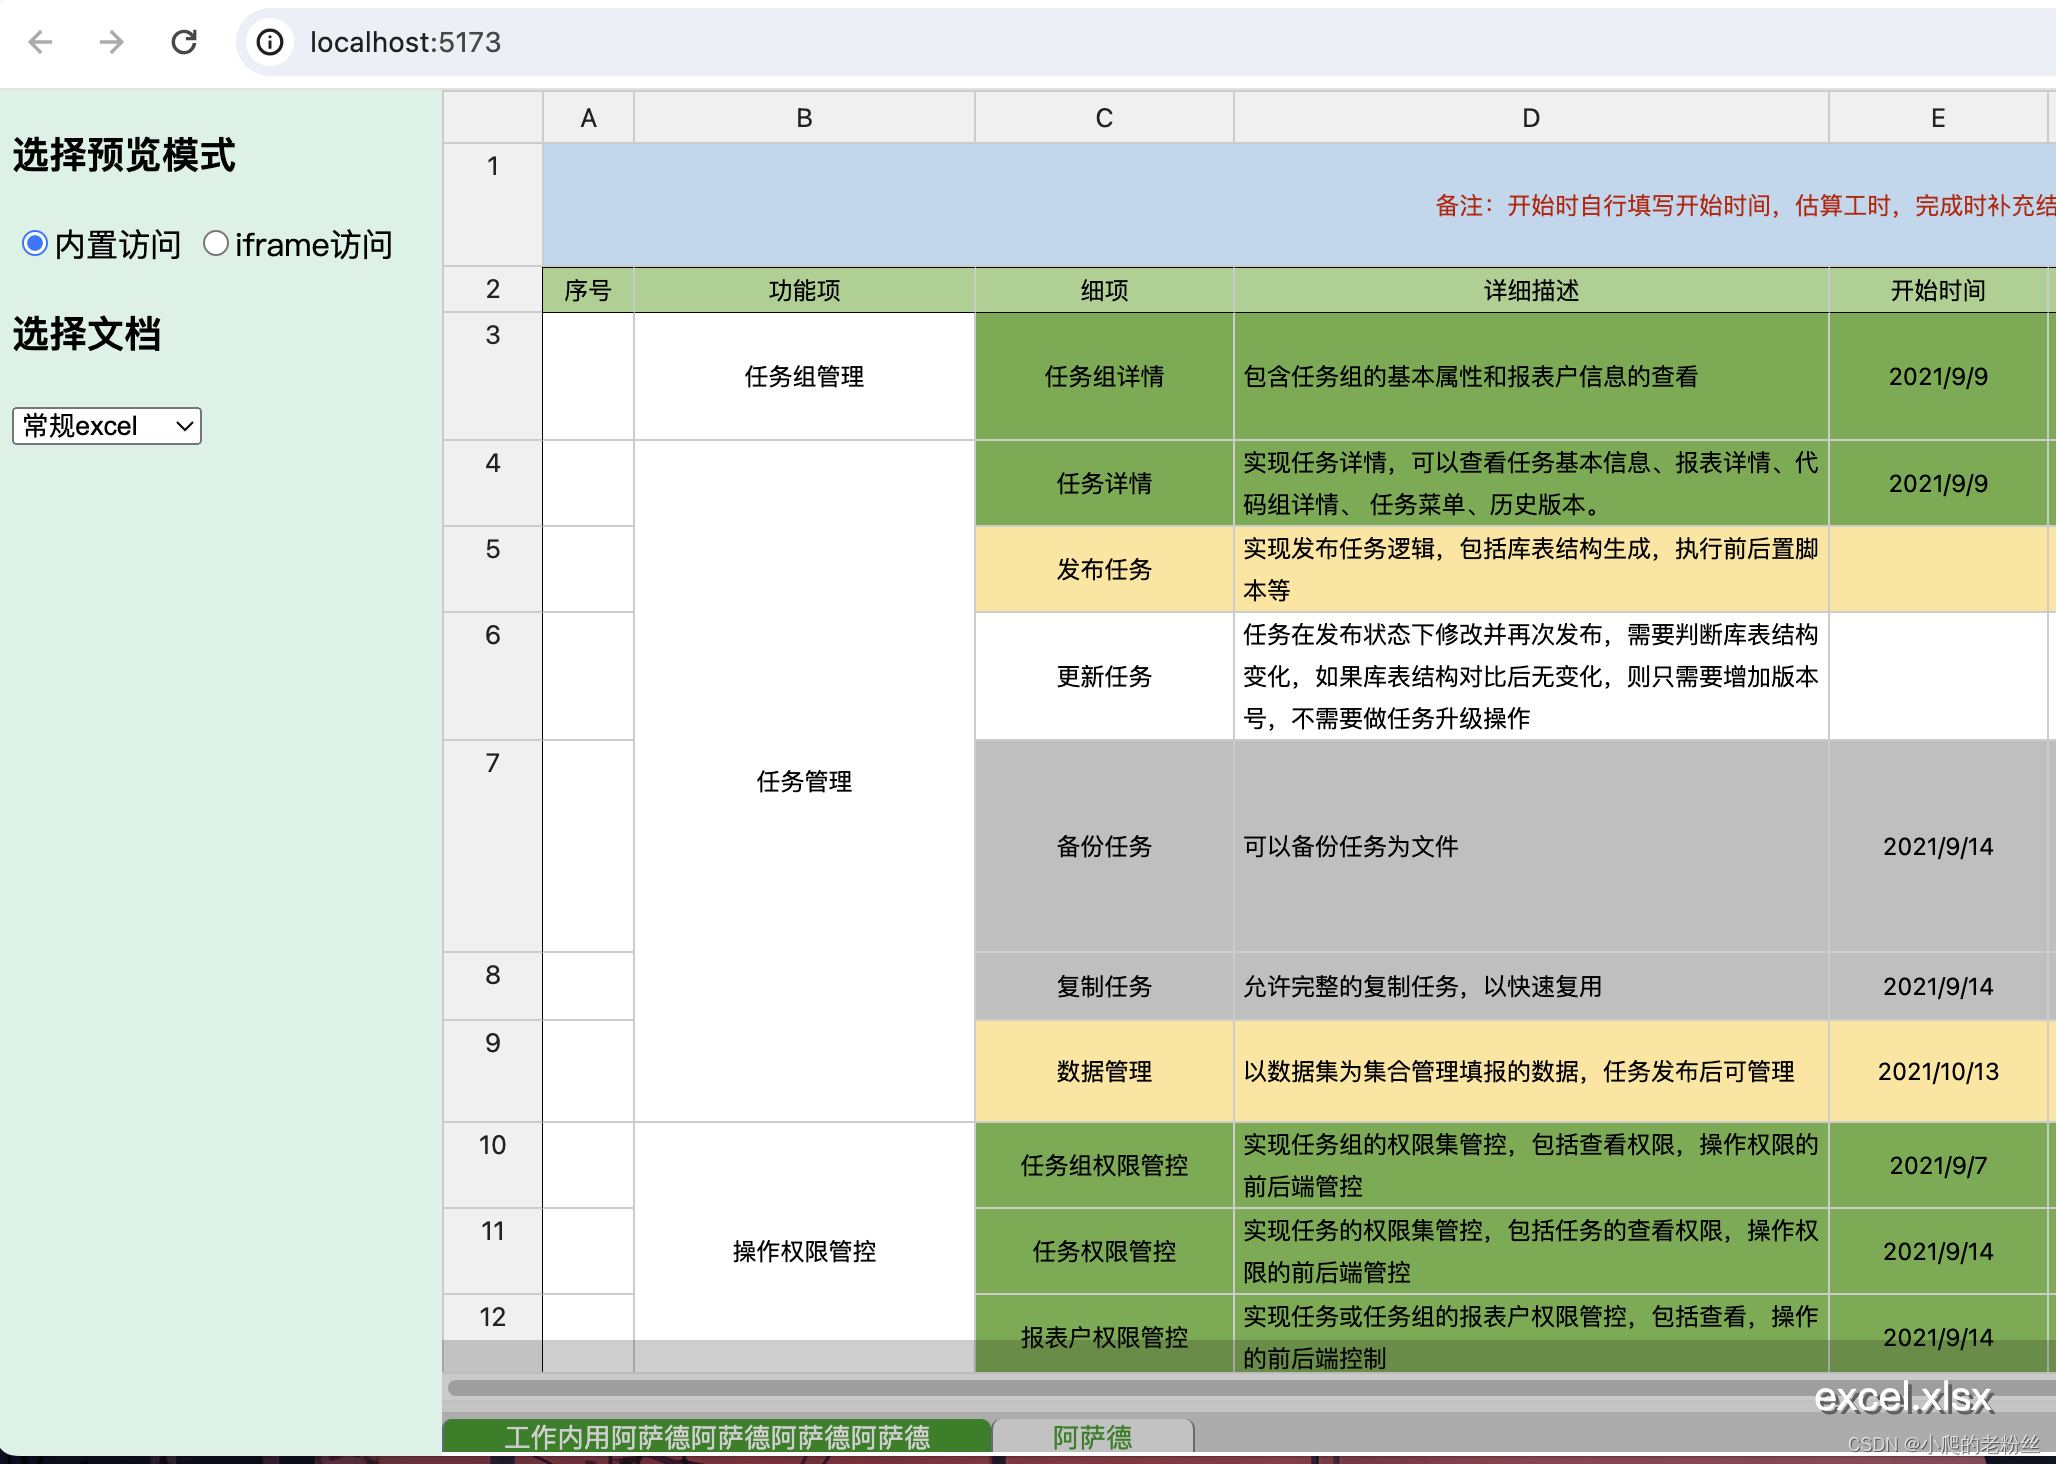Viewport: 2056px width, 1464px height.
Task: Click the 任务权限管控 cell
Action: (x=1104, y=1251)
